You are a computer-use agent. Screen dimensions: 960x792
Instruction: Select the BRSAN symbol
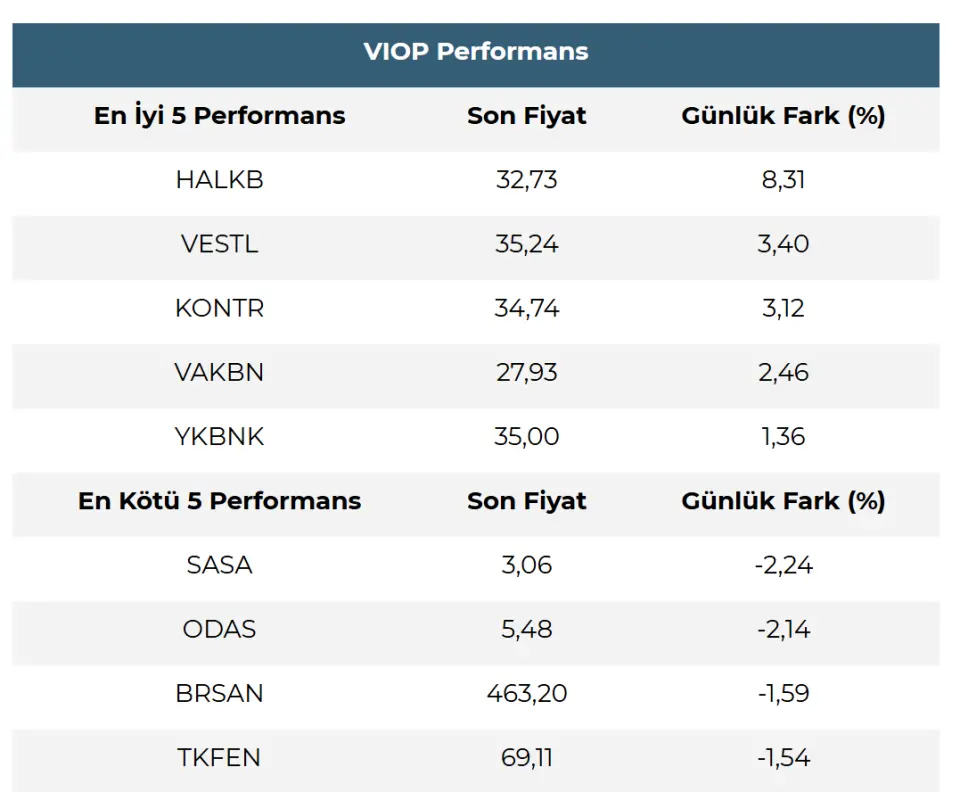[219, 693]
